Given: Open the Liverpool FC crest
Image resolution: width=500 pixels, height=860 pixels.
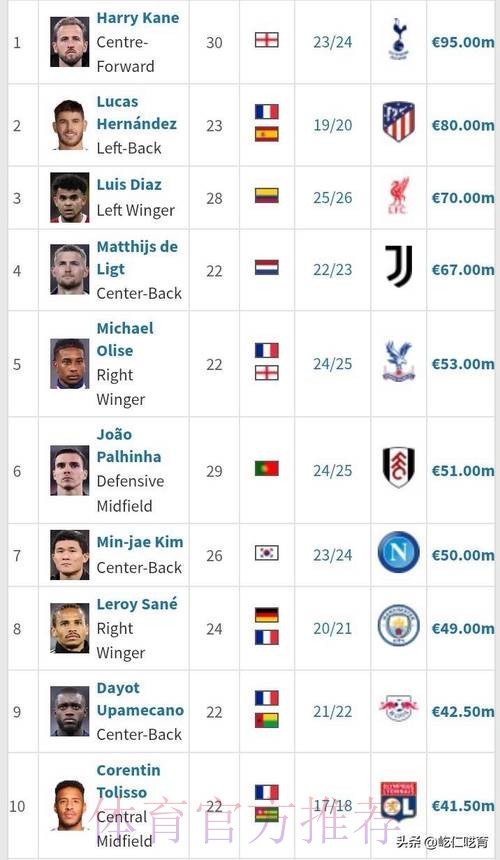Looking at the screenshot, I should [x=399, y=196].
